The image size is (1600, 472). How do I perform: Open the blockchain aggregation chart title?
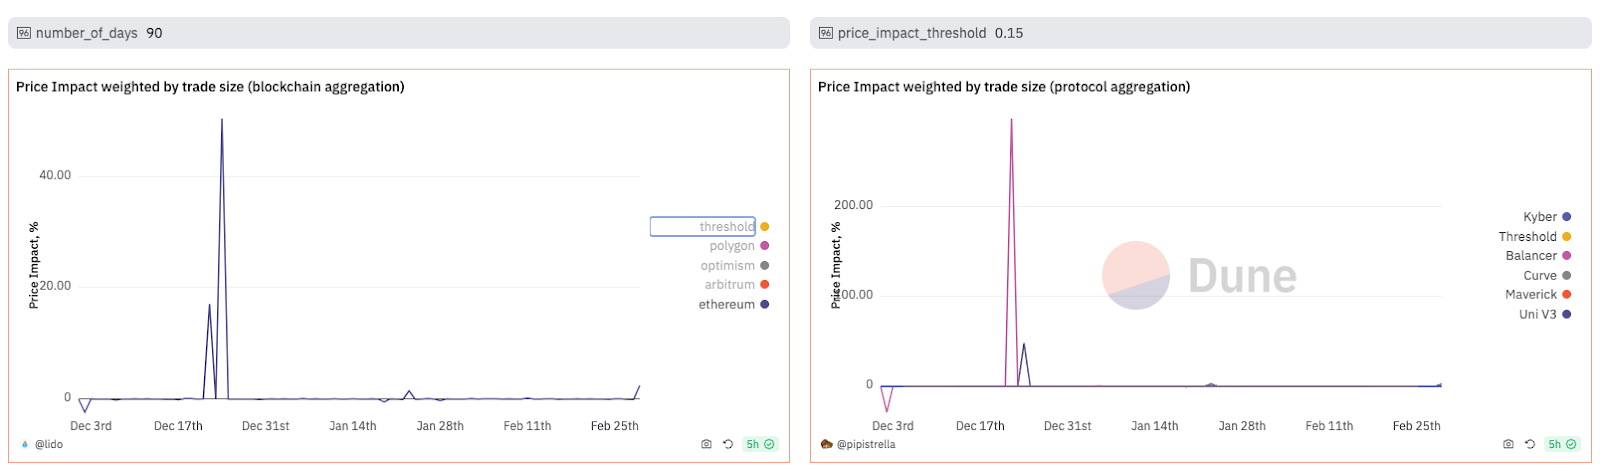[210, 87]
